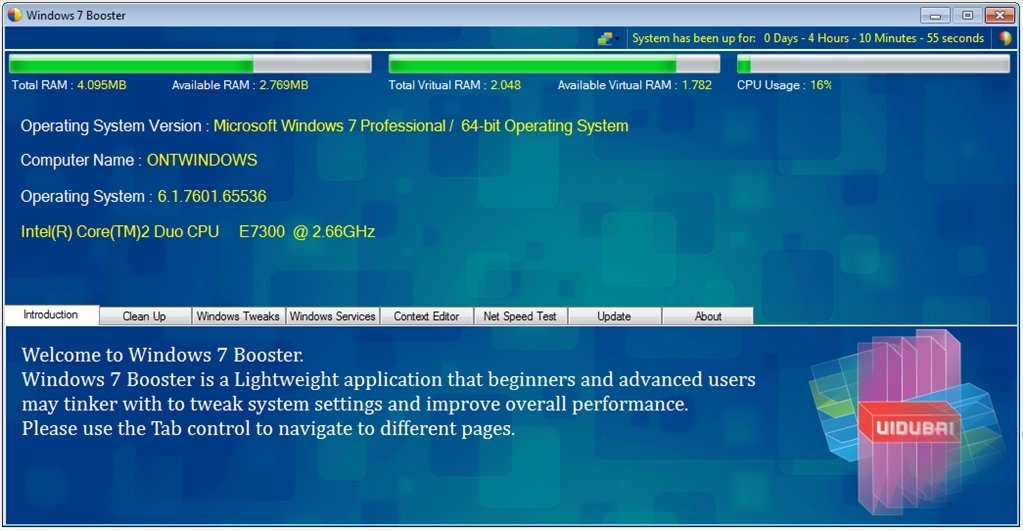
Task: Switch to the Net Speed Test tab
Action: (520, 317)
